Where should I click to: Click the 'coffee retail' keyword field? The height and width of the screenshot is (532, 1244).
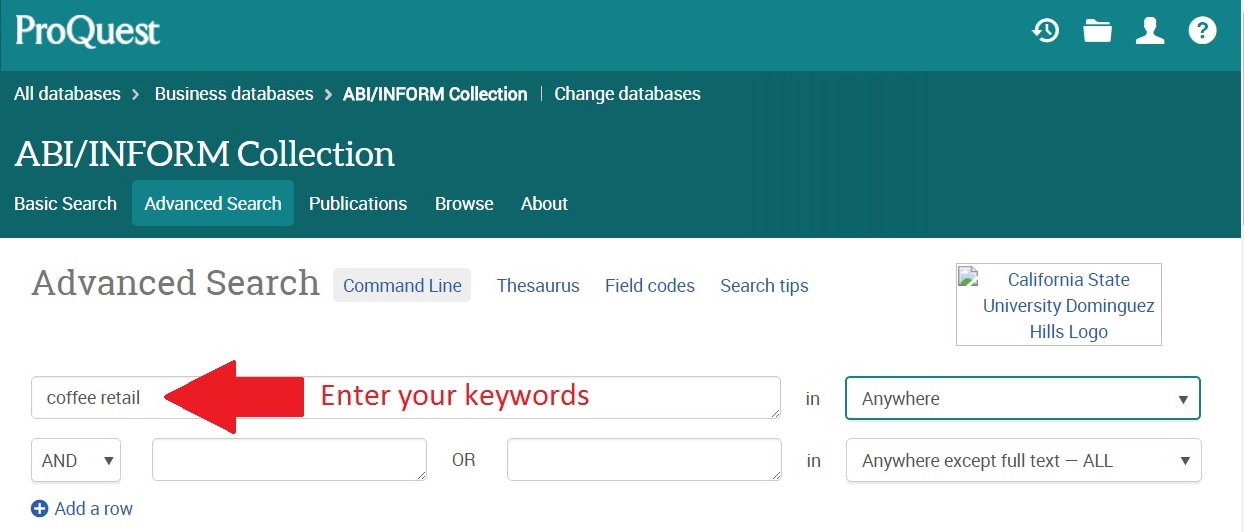click(406, 398)
